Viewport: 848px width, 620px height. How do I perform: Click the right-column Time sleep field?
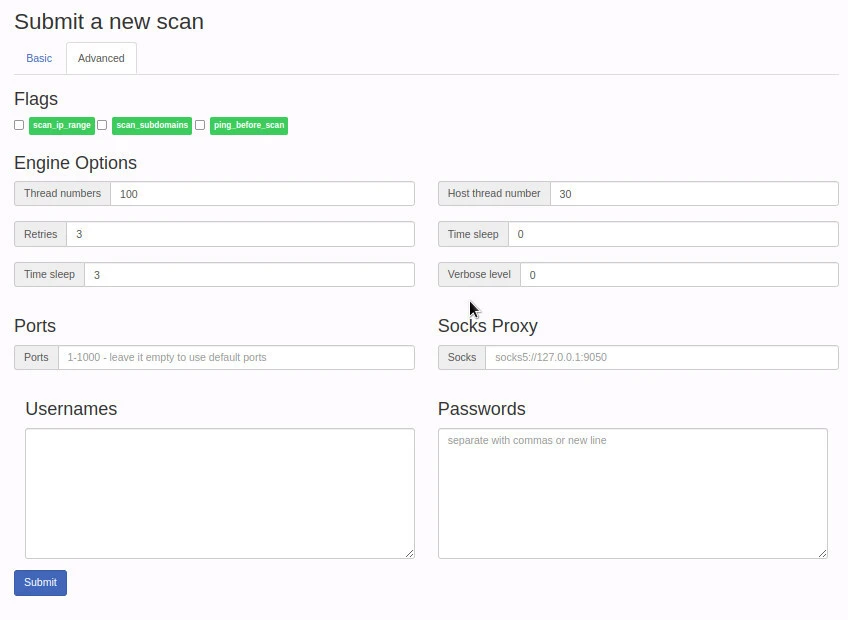coord(672,234)
